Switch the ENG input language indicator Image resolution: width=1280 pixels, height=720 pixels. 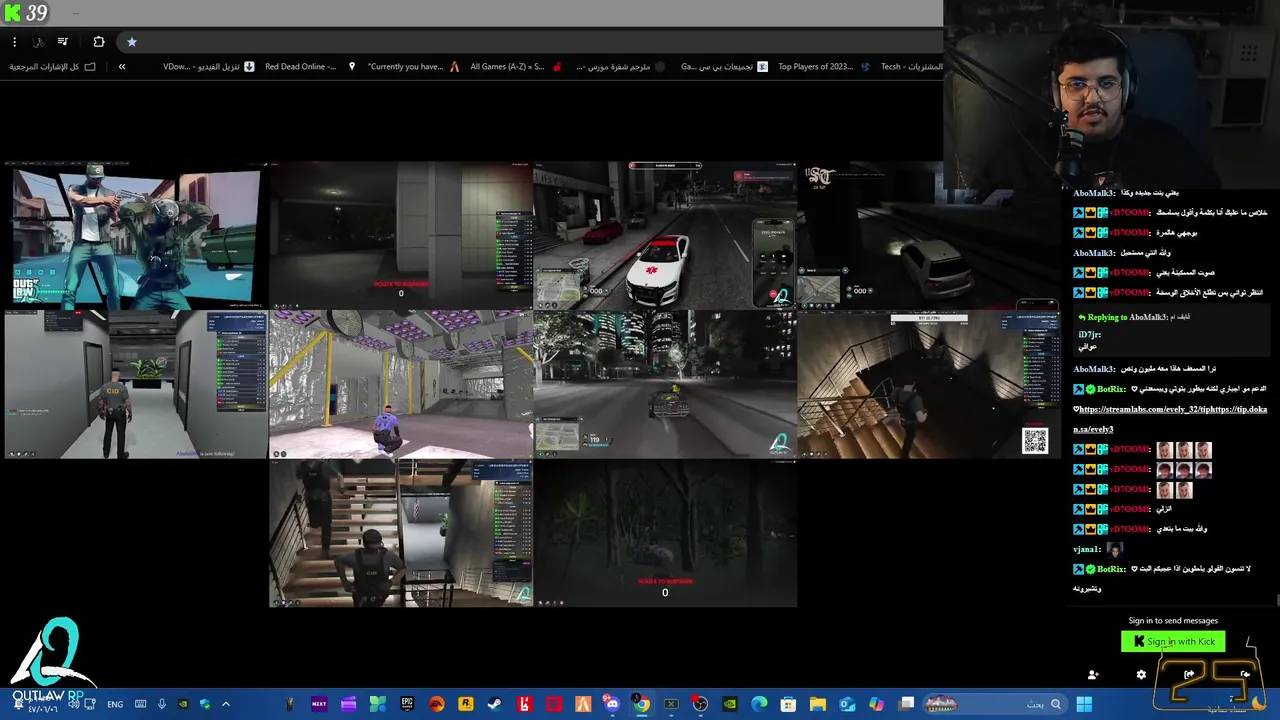tap(115, 704)
